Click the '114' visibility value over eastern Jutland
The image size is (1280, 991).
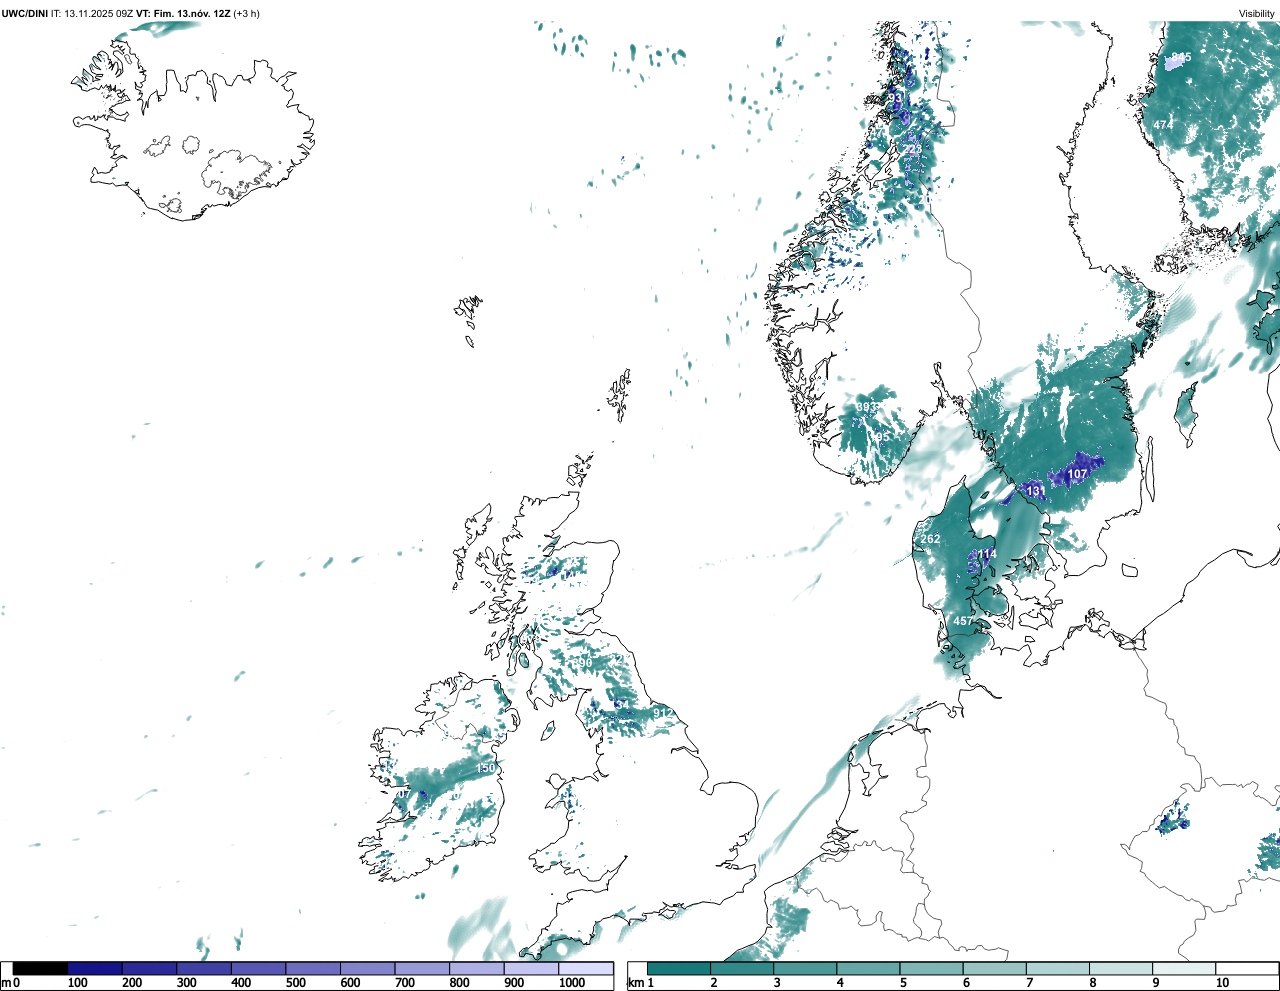(987, 554)
